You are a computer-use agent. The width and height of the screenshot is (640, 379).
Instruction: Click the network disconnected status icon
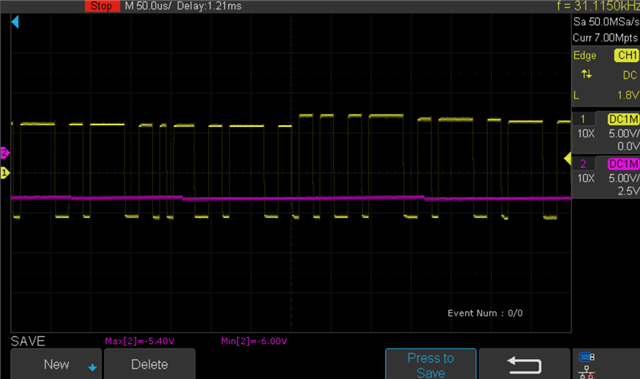tap(587, 372)
